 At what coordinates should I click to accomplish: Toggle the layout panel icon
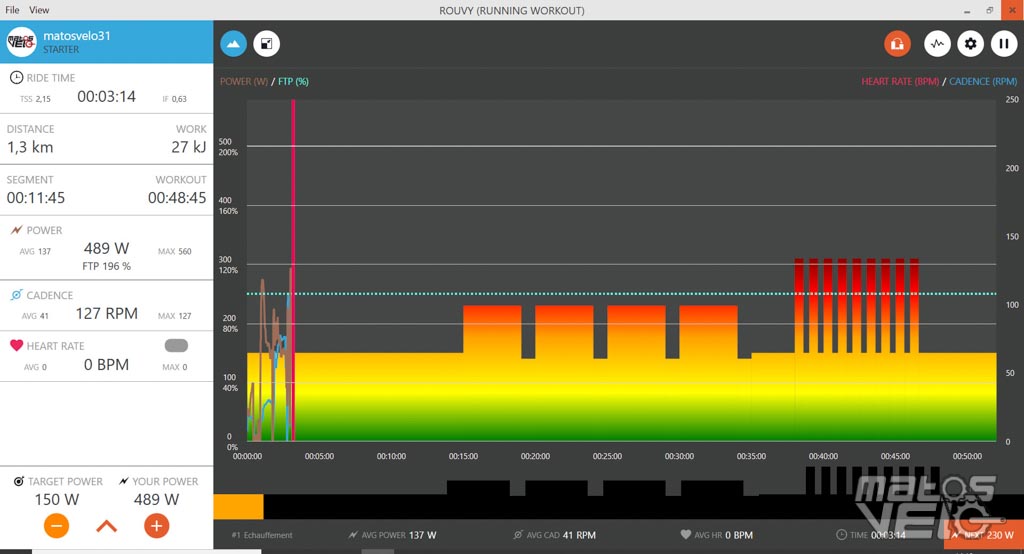coord(266,44)
